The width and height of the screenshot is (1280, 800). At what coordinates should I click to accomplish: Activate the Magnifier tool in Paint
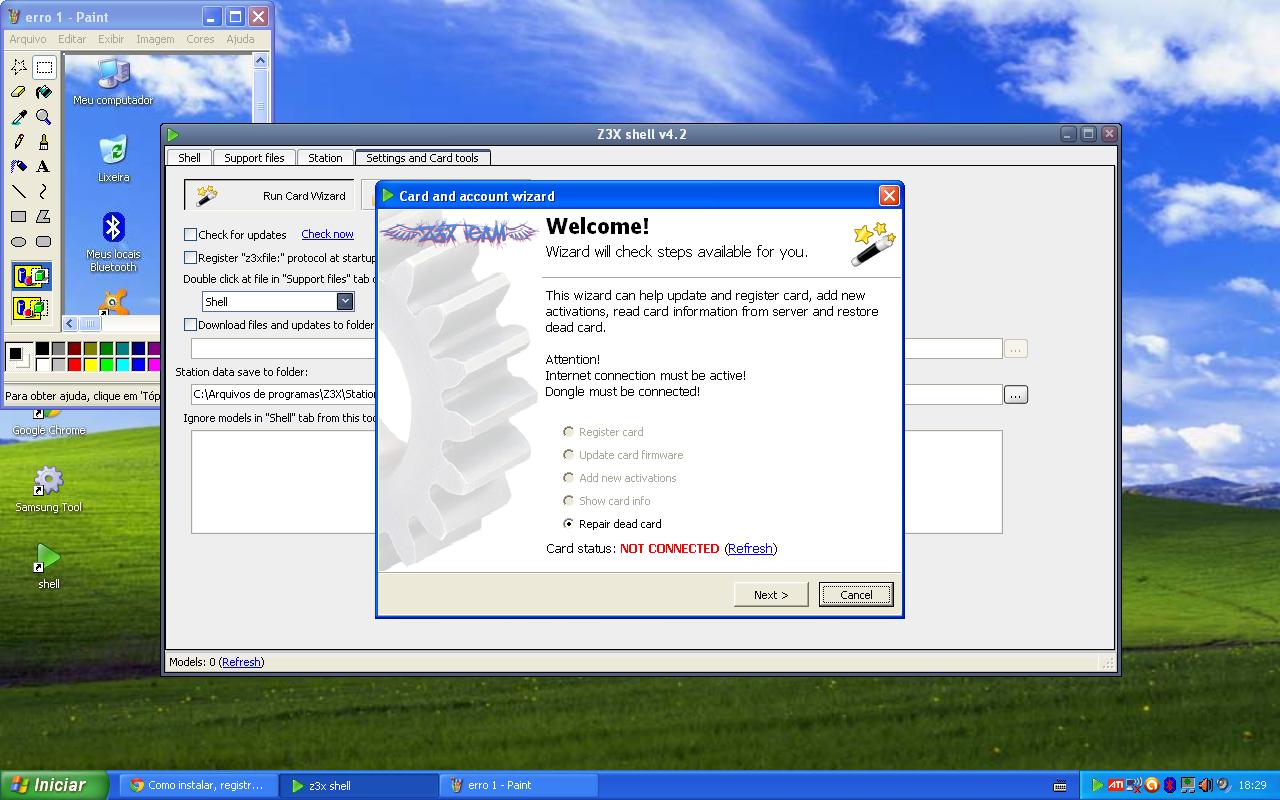[x=43, y=117]
